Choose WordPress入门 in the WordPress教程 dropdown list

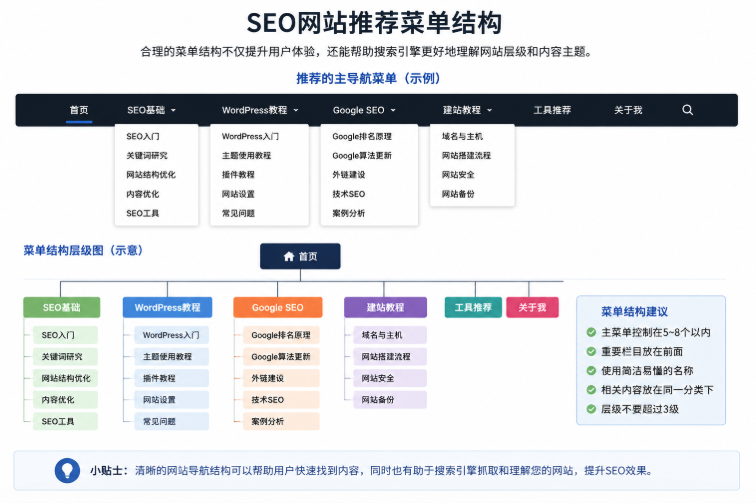tap(250, 136)
